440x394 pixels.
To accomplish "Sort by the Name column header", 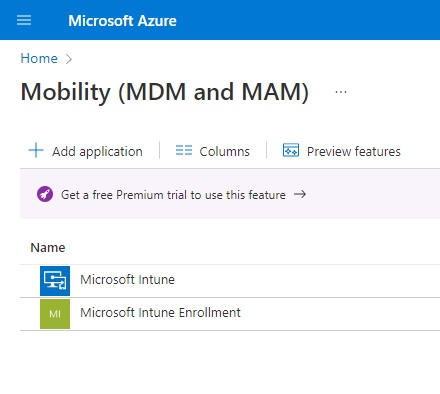I will [48, 248].
